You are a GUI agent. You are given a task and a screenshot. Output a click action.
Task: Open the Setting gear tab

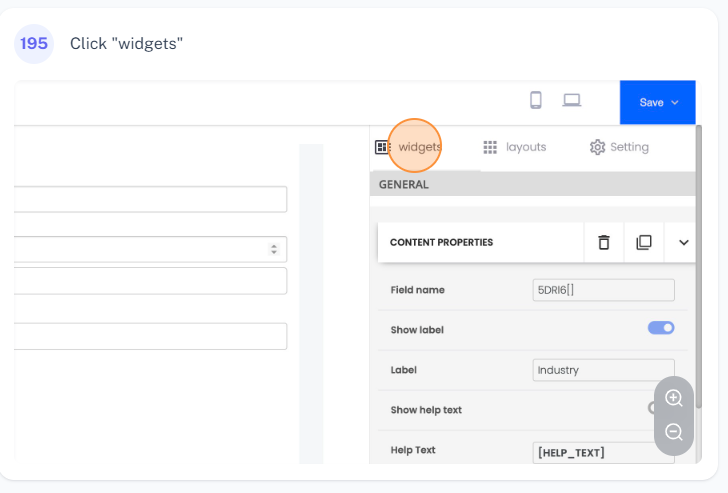(619, 147)
